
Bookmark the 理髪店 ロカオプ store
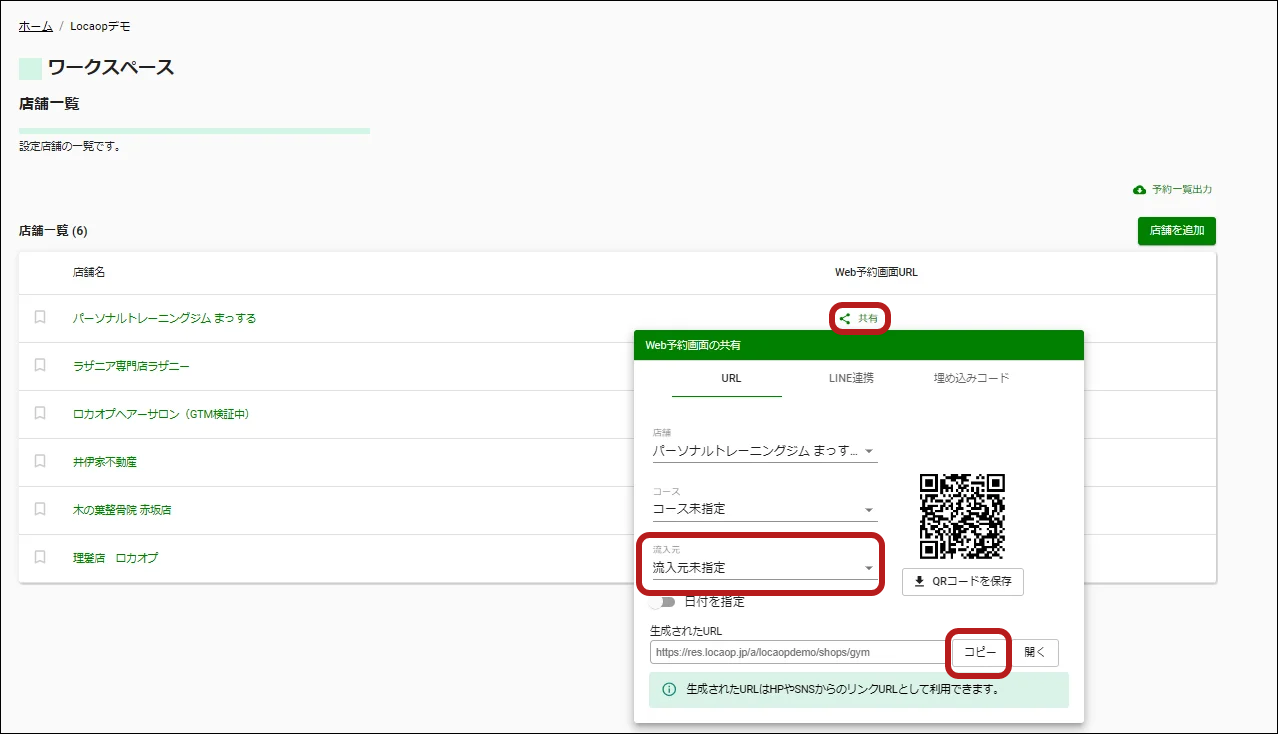(40, 557)
